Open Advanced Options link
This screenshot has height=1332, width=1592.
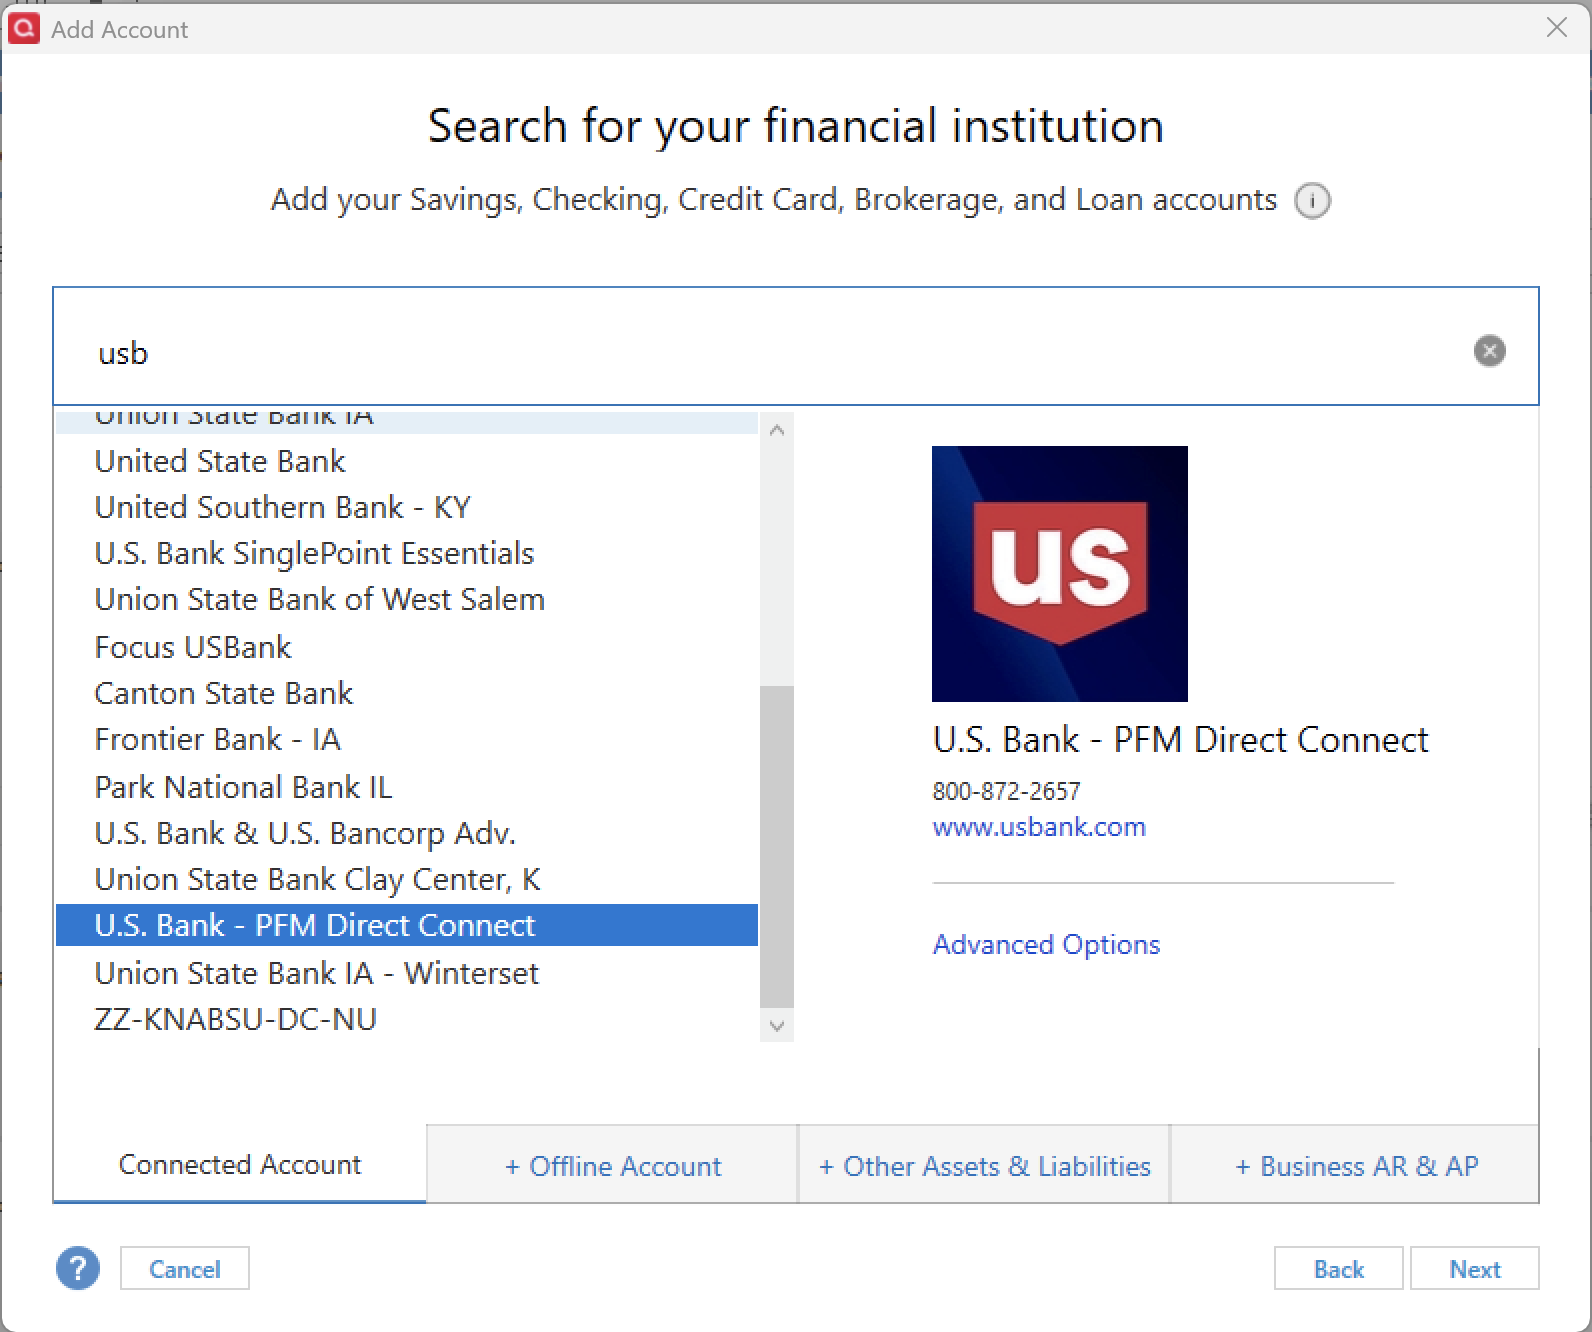[1046, 944]
